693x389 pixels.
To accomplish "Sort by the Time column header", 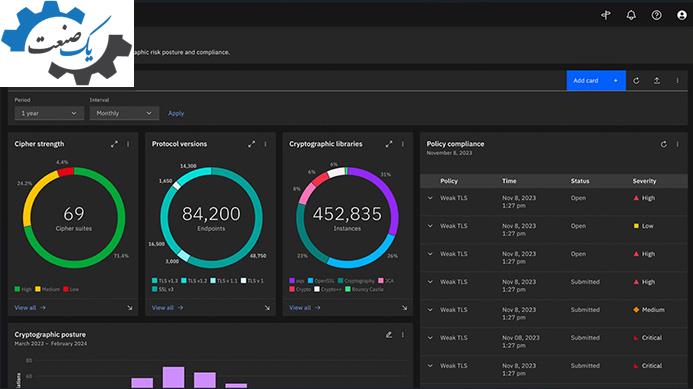I will click(x=509, y=181).
